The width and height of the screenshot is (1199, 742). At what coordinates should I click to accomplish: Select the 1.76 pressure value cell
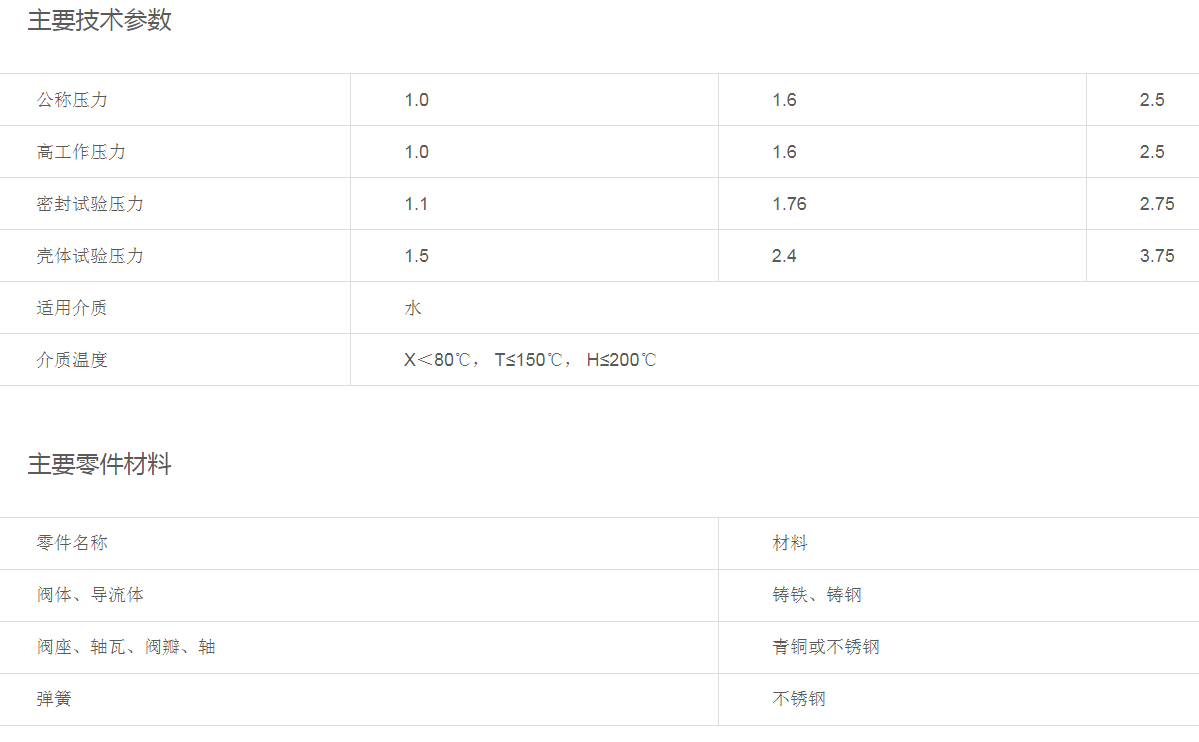coord(789,204)
